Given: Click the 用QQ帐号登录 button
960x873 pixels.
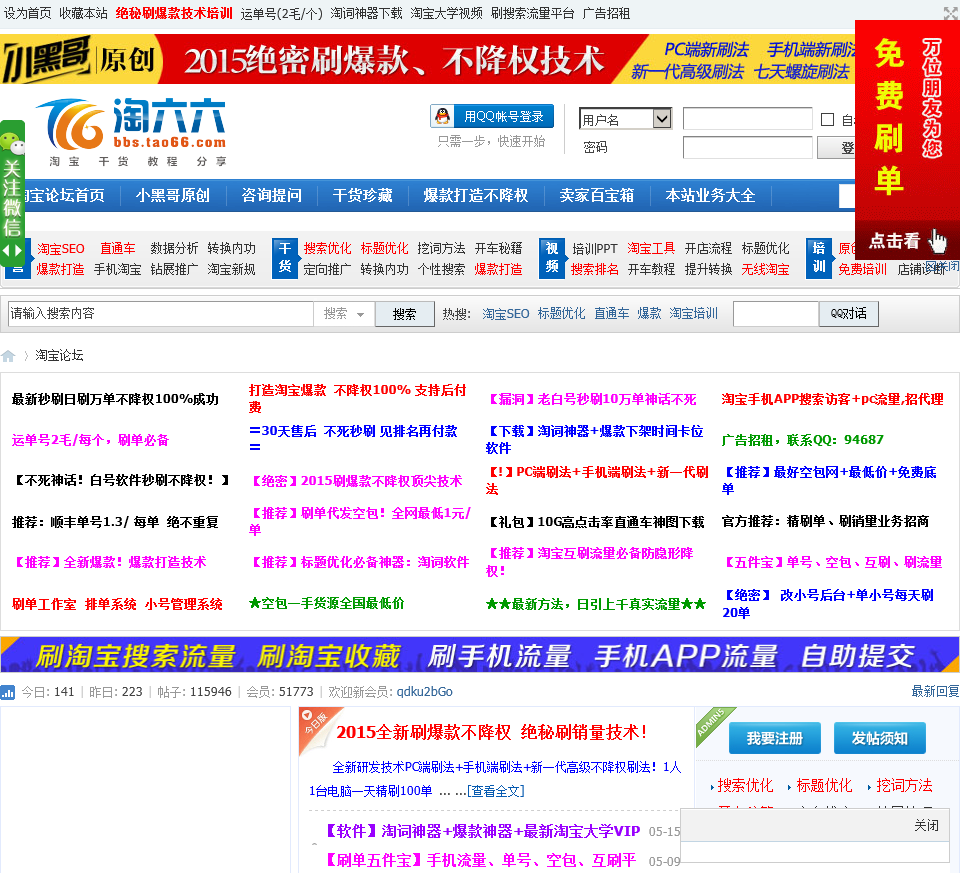Looking at the screenshot, I should point(492,116).
